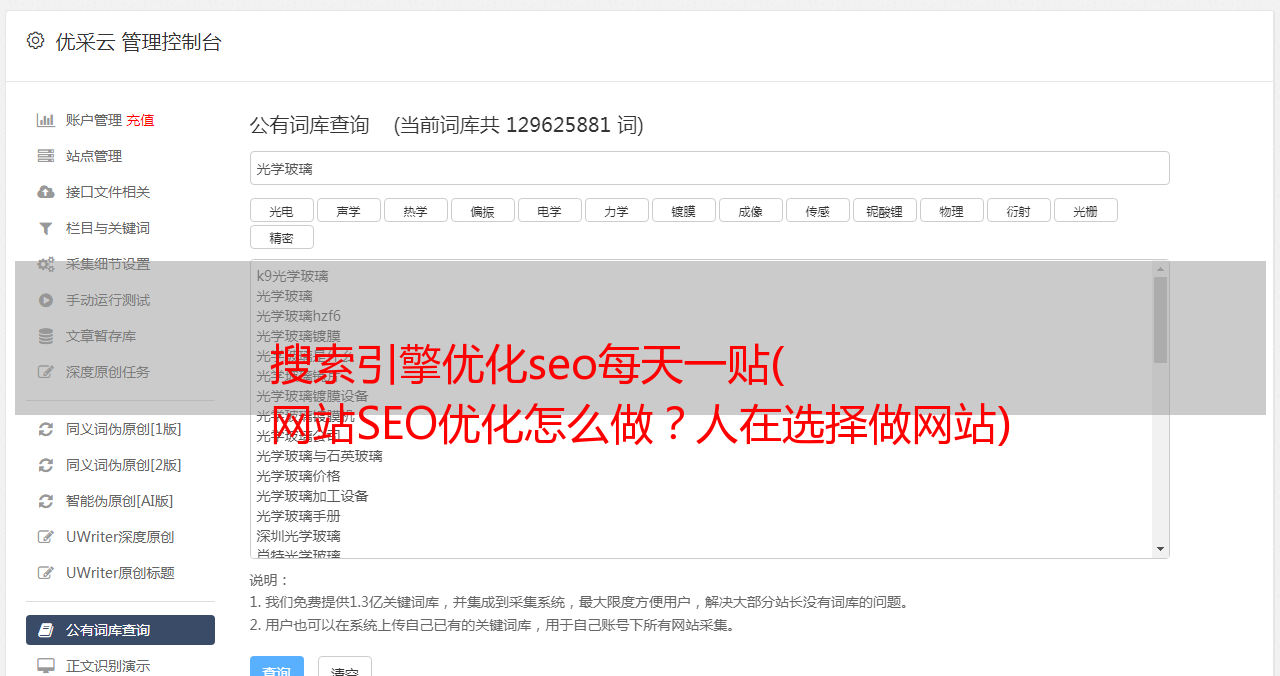Click the keyword search input field
Viewport: 1280px width, 676px height.
[709, 168]
